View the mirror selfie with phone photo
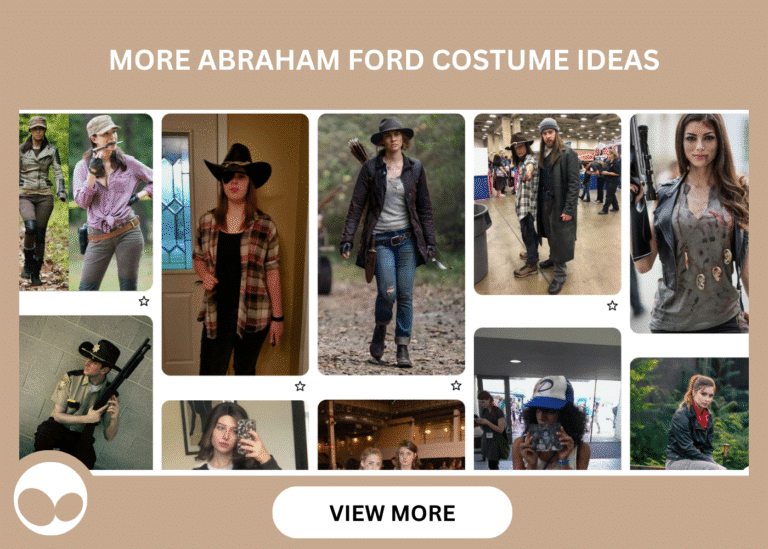 pos(235,435)
